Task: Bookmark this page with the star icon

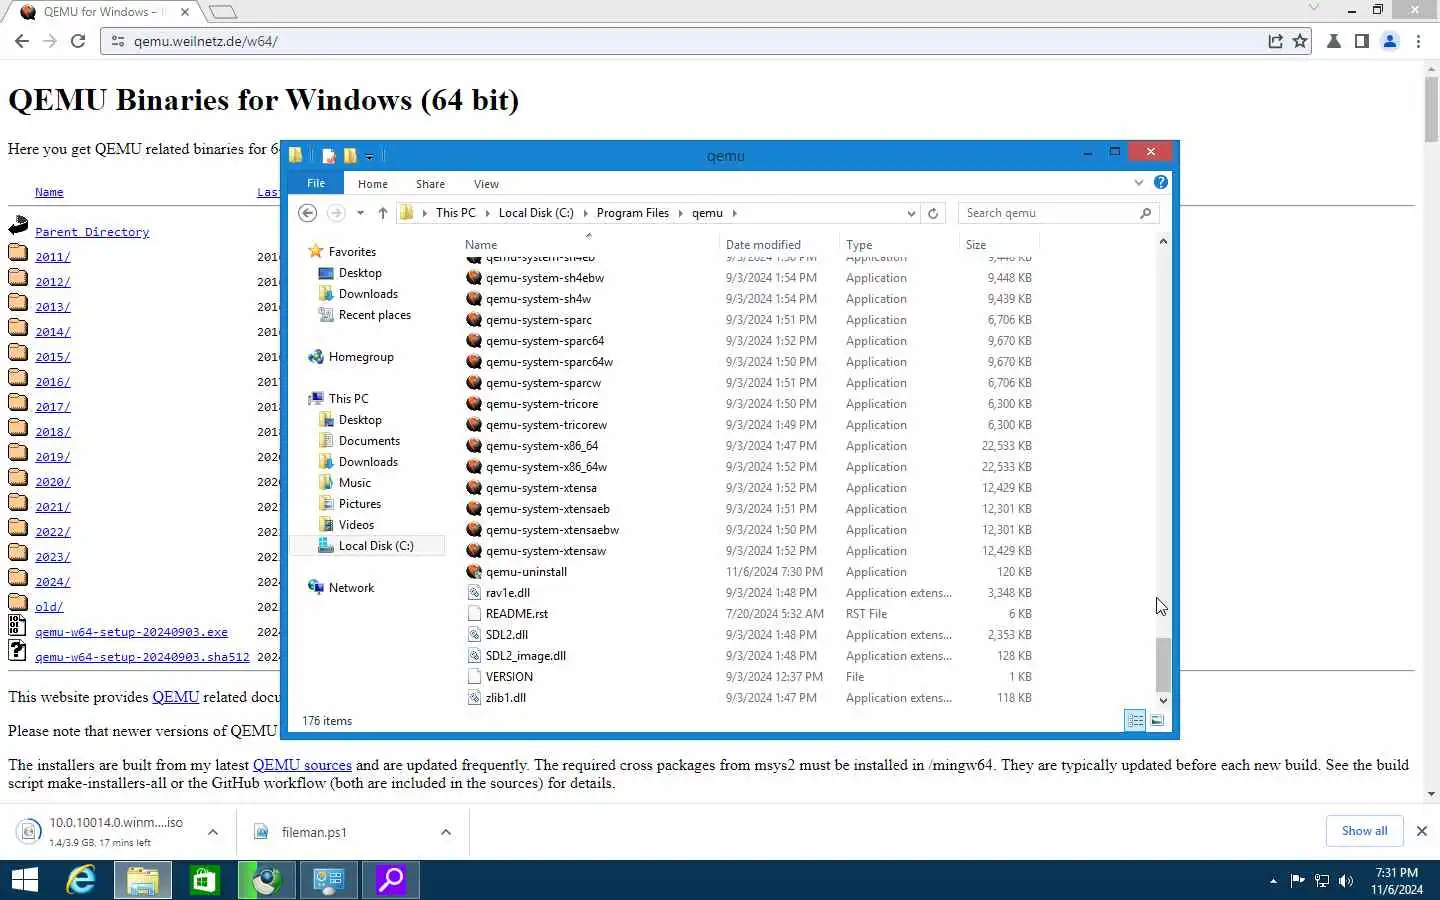Action: 1300,41
